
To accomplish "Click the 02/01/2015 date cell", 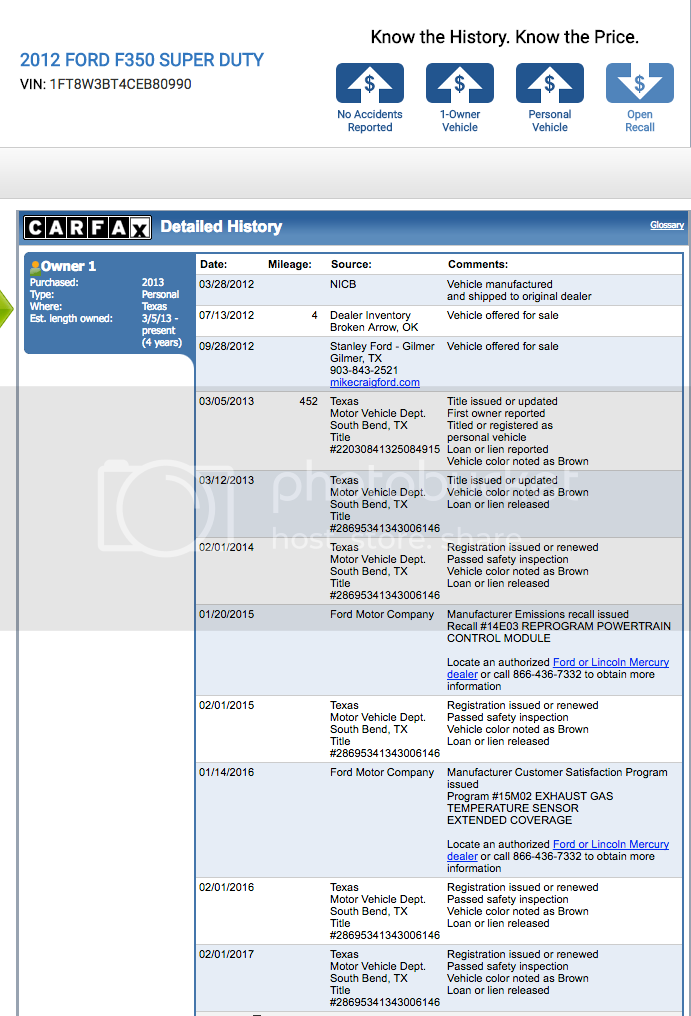I will tap(226, 705).
